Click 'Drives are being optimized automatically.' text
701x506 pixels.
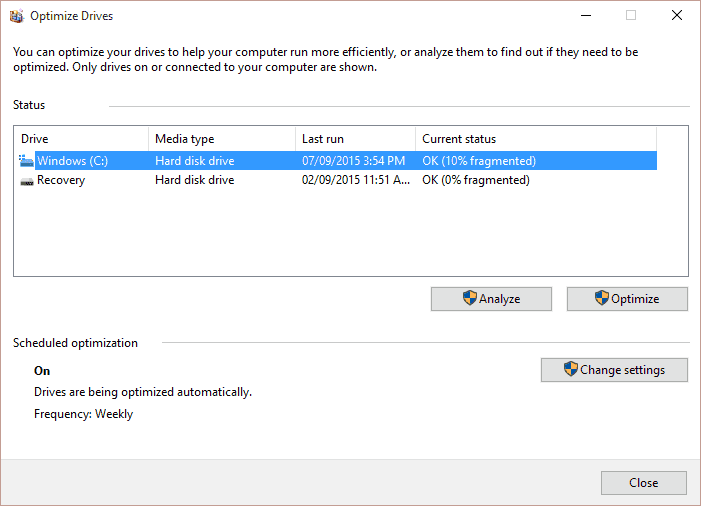click(143, 392)
